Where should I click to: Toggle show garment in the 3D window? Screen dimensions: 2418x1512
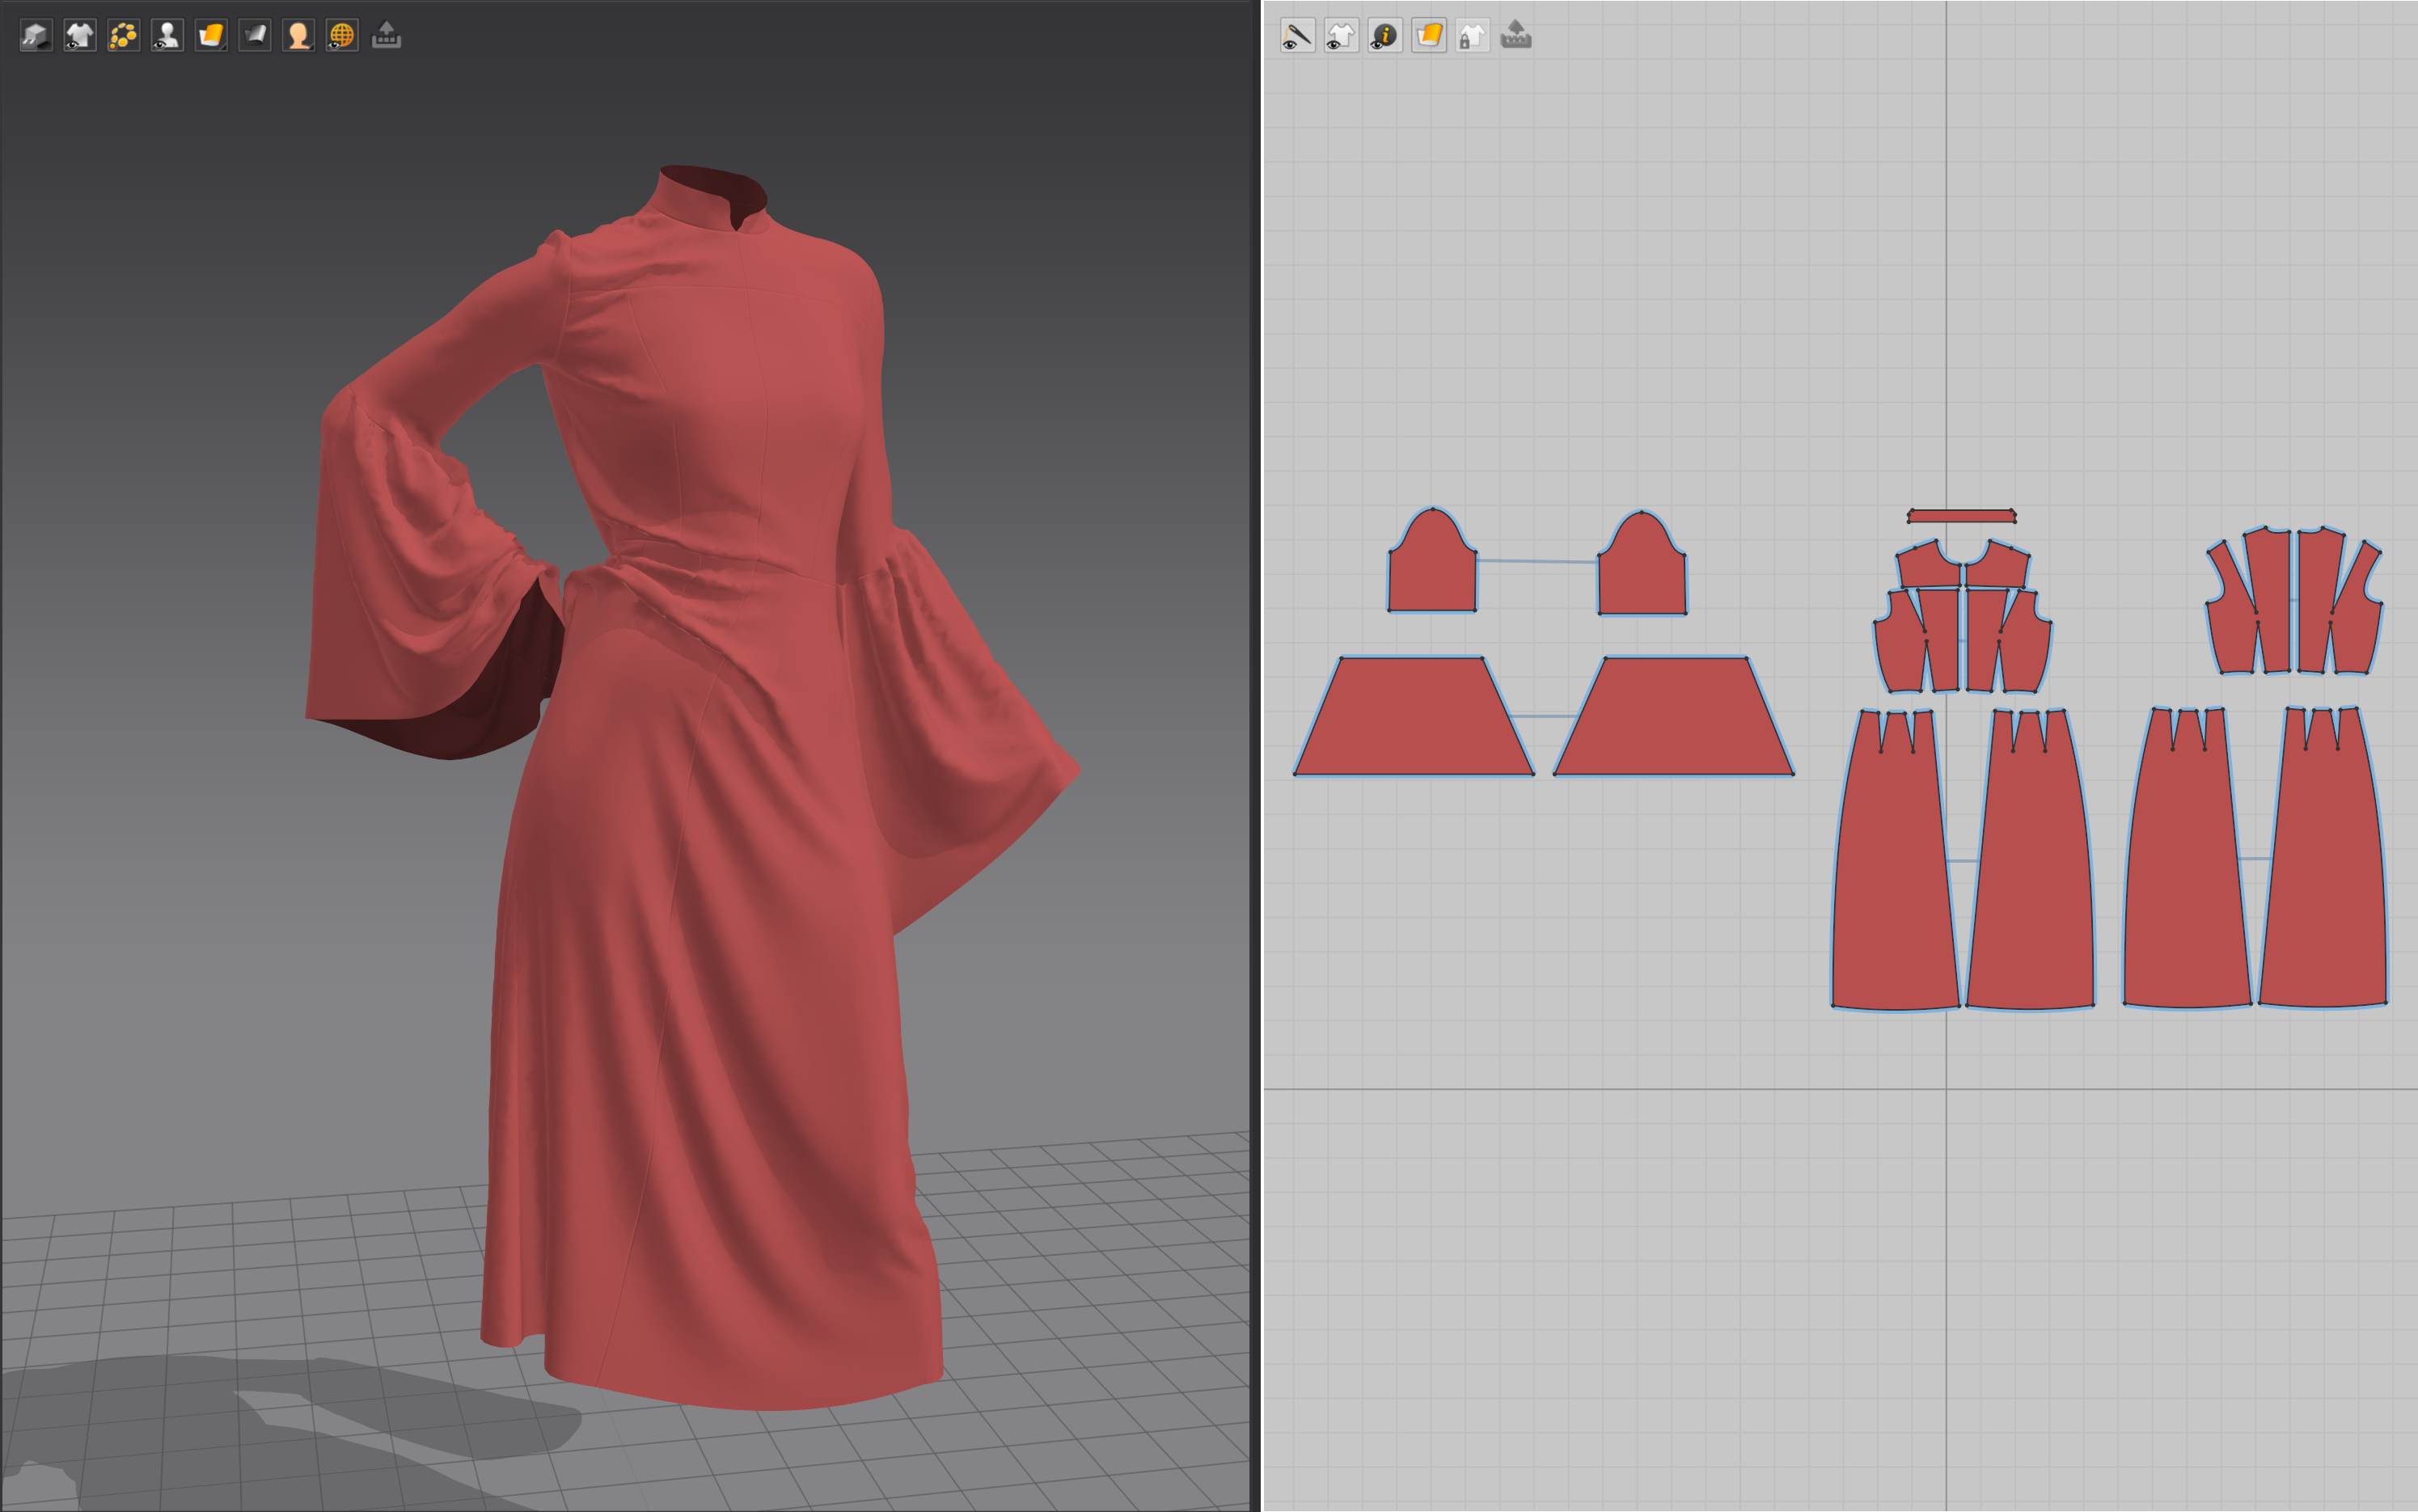click(x=80, y=36)
